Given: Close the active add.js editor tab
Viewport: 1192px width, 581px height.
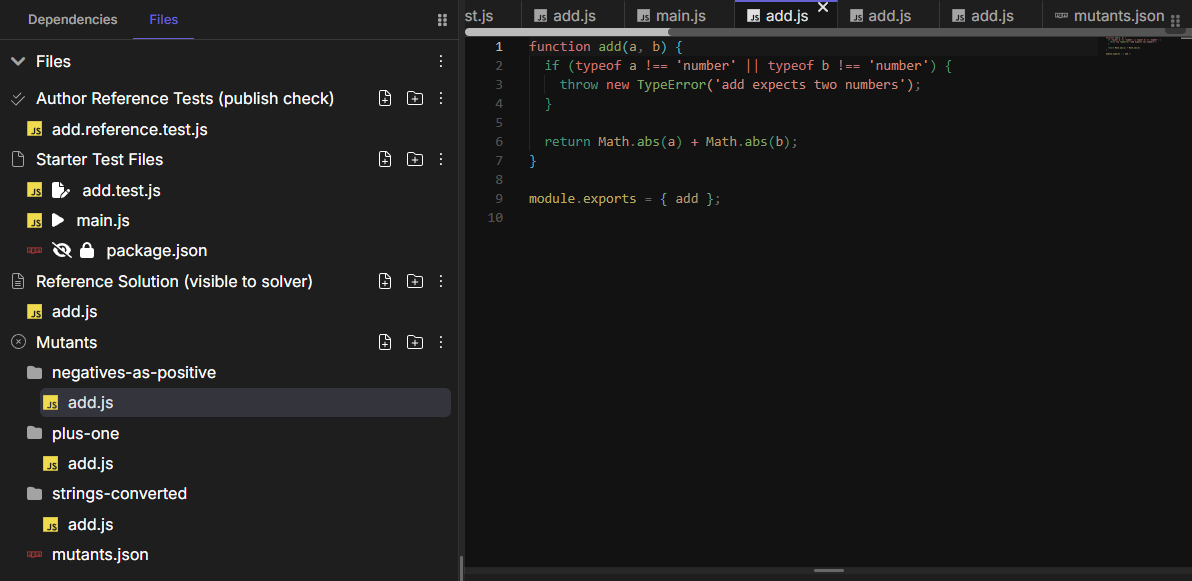Looking at the screenshot, I should [x=823, y=8].
